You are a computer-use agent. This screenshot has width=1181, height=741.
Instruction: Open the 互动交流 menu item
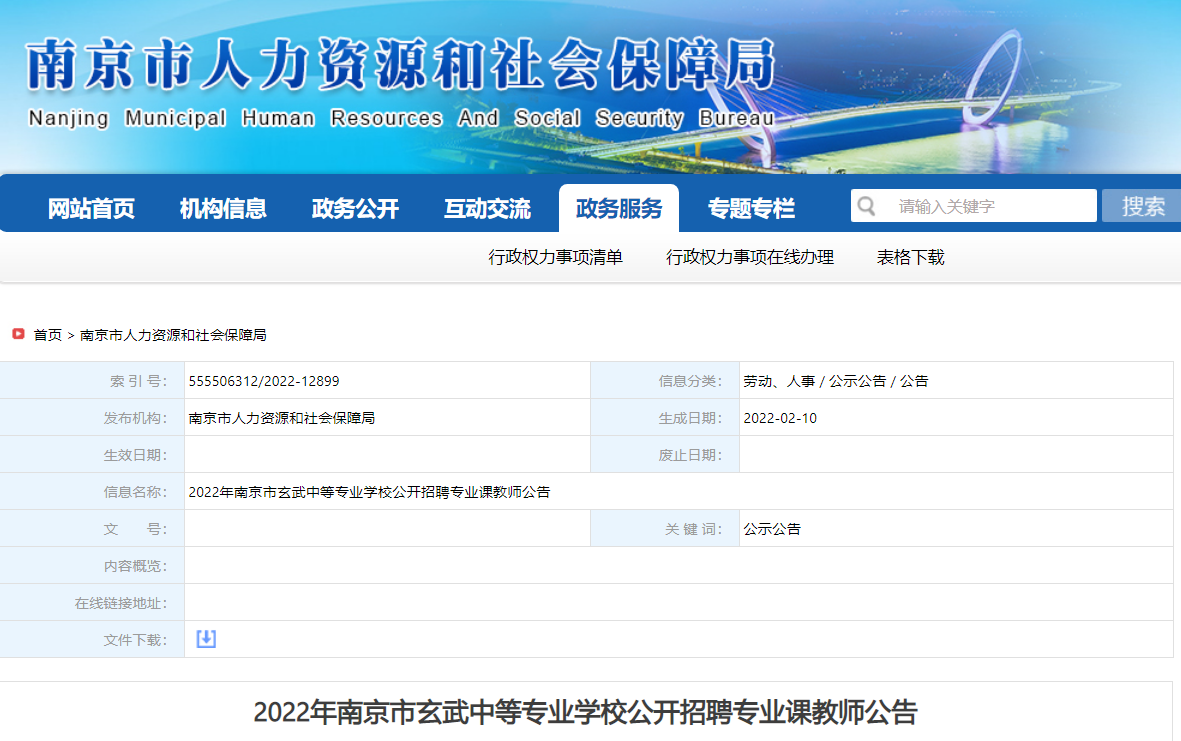487,209
